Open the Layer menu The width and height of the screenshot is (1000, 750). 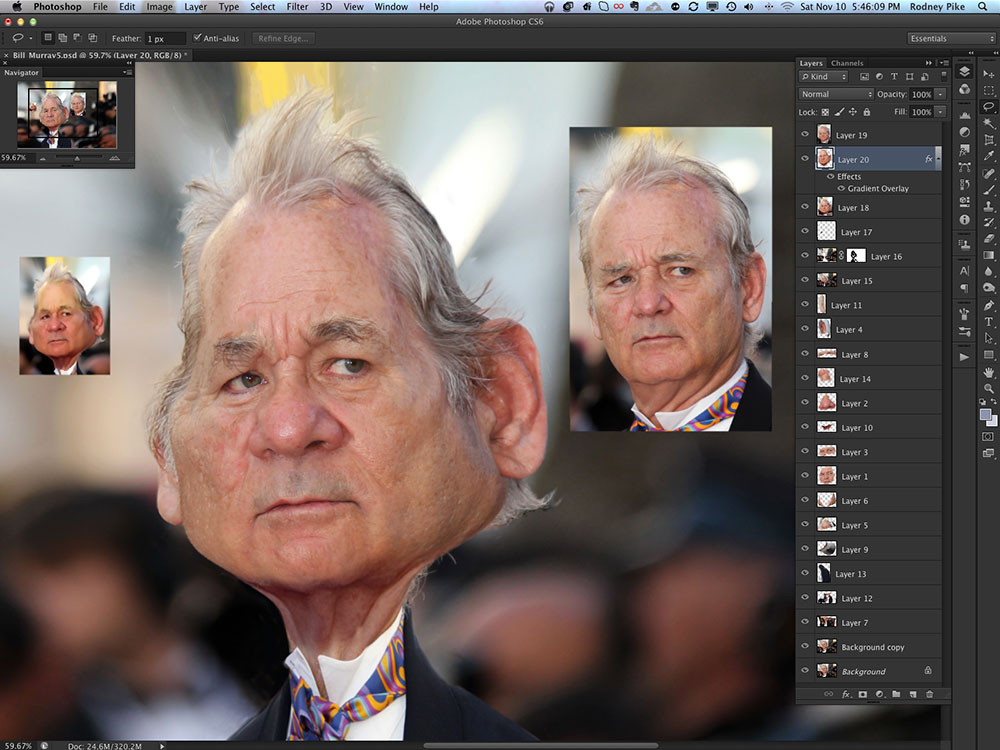[x=195, y=6]
